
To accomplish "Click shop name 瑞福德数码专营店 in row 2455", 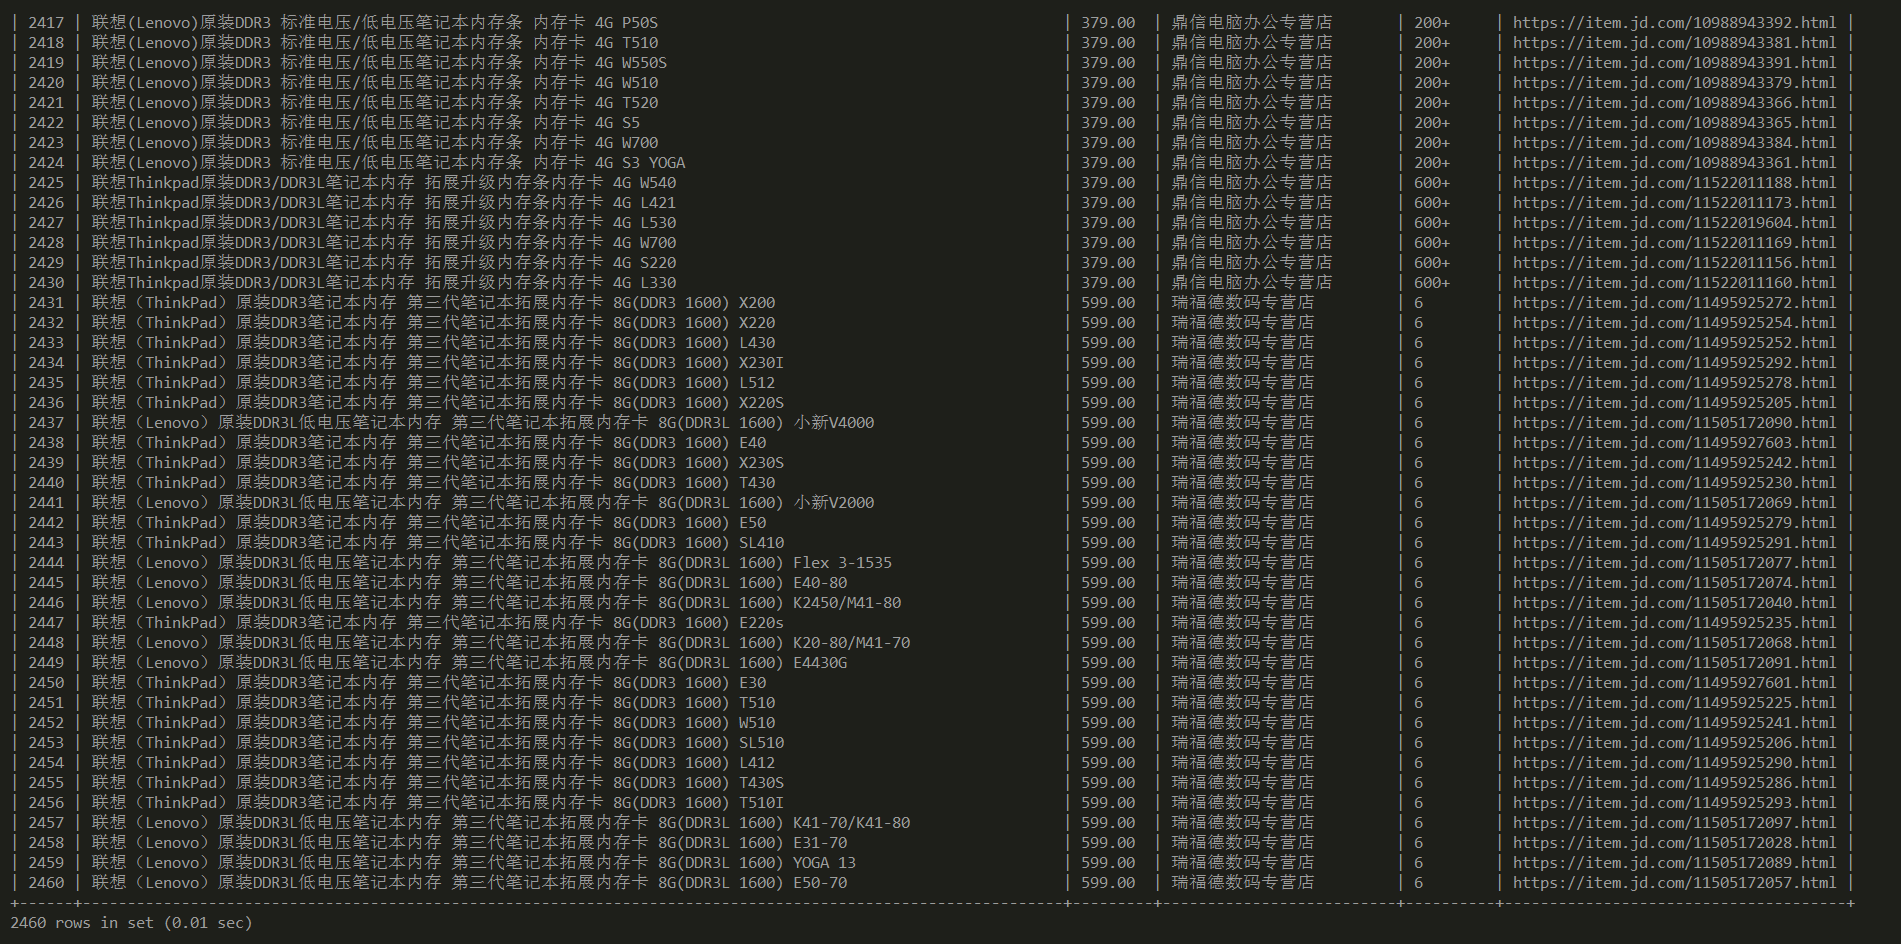I will (x=1242, y=782).
